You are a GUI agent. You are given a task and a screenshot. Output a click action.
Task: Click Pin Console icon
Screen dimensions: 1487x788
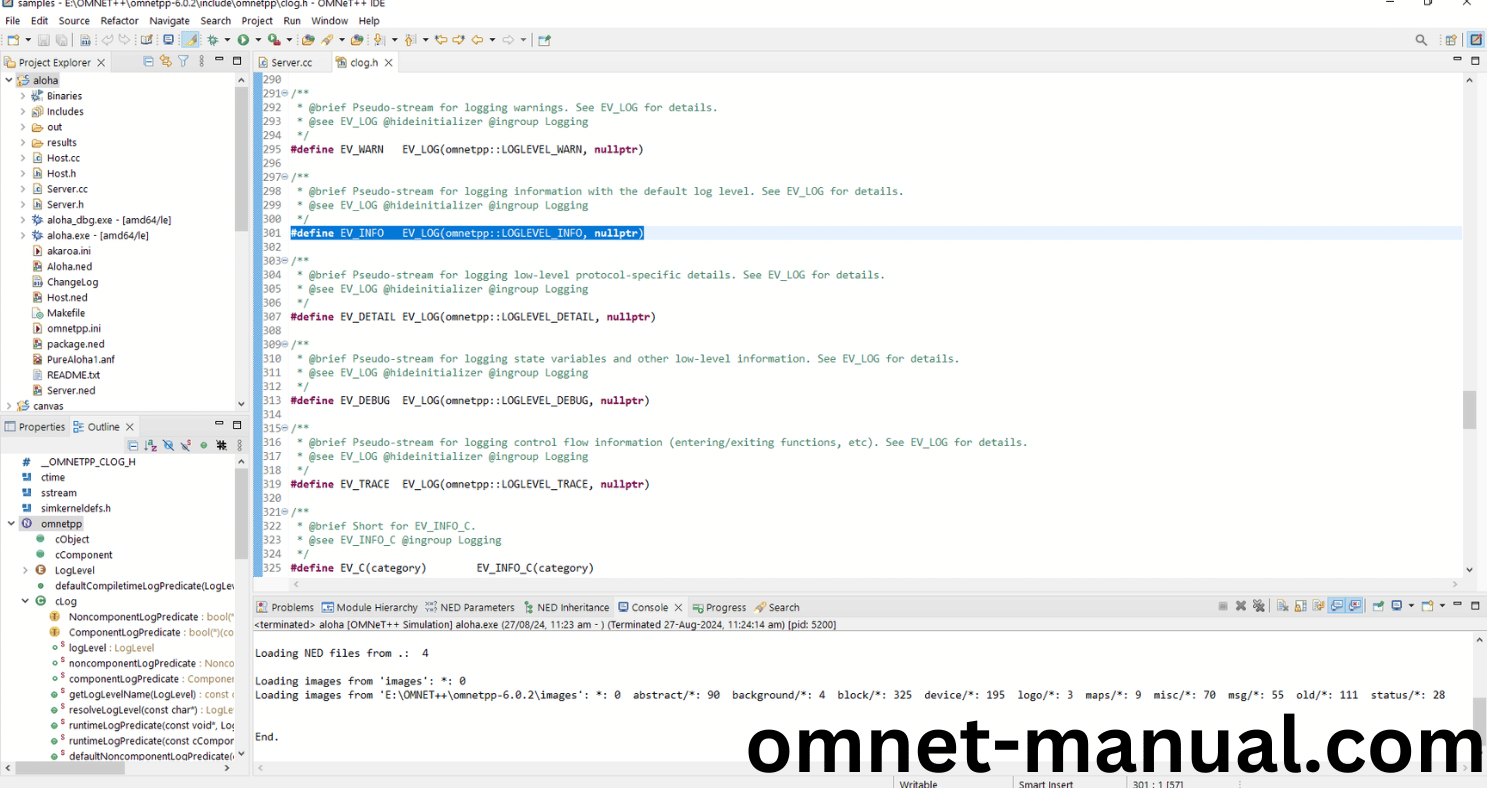[1378, 606]
